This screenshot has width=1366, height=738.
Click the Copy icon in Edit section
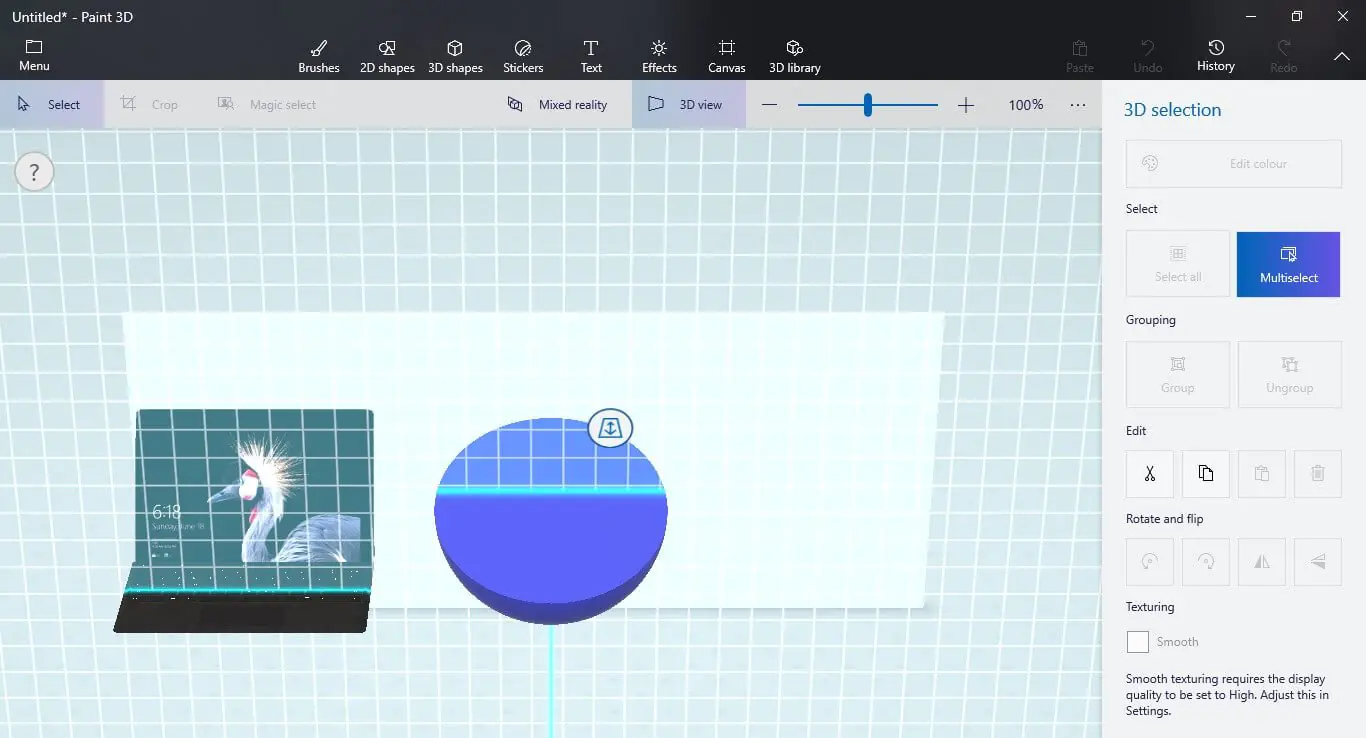coord(1206,474)
